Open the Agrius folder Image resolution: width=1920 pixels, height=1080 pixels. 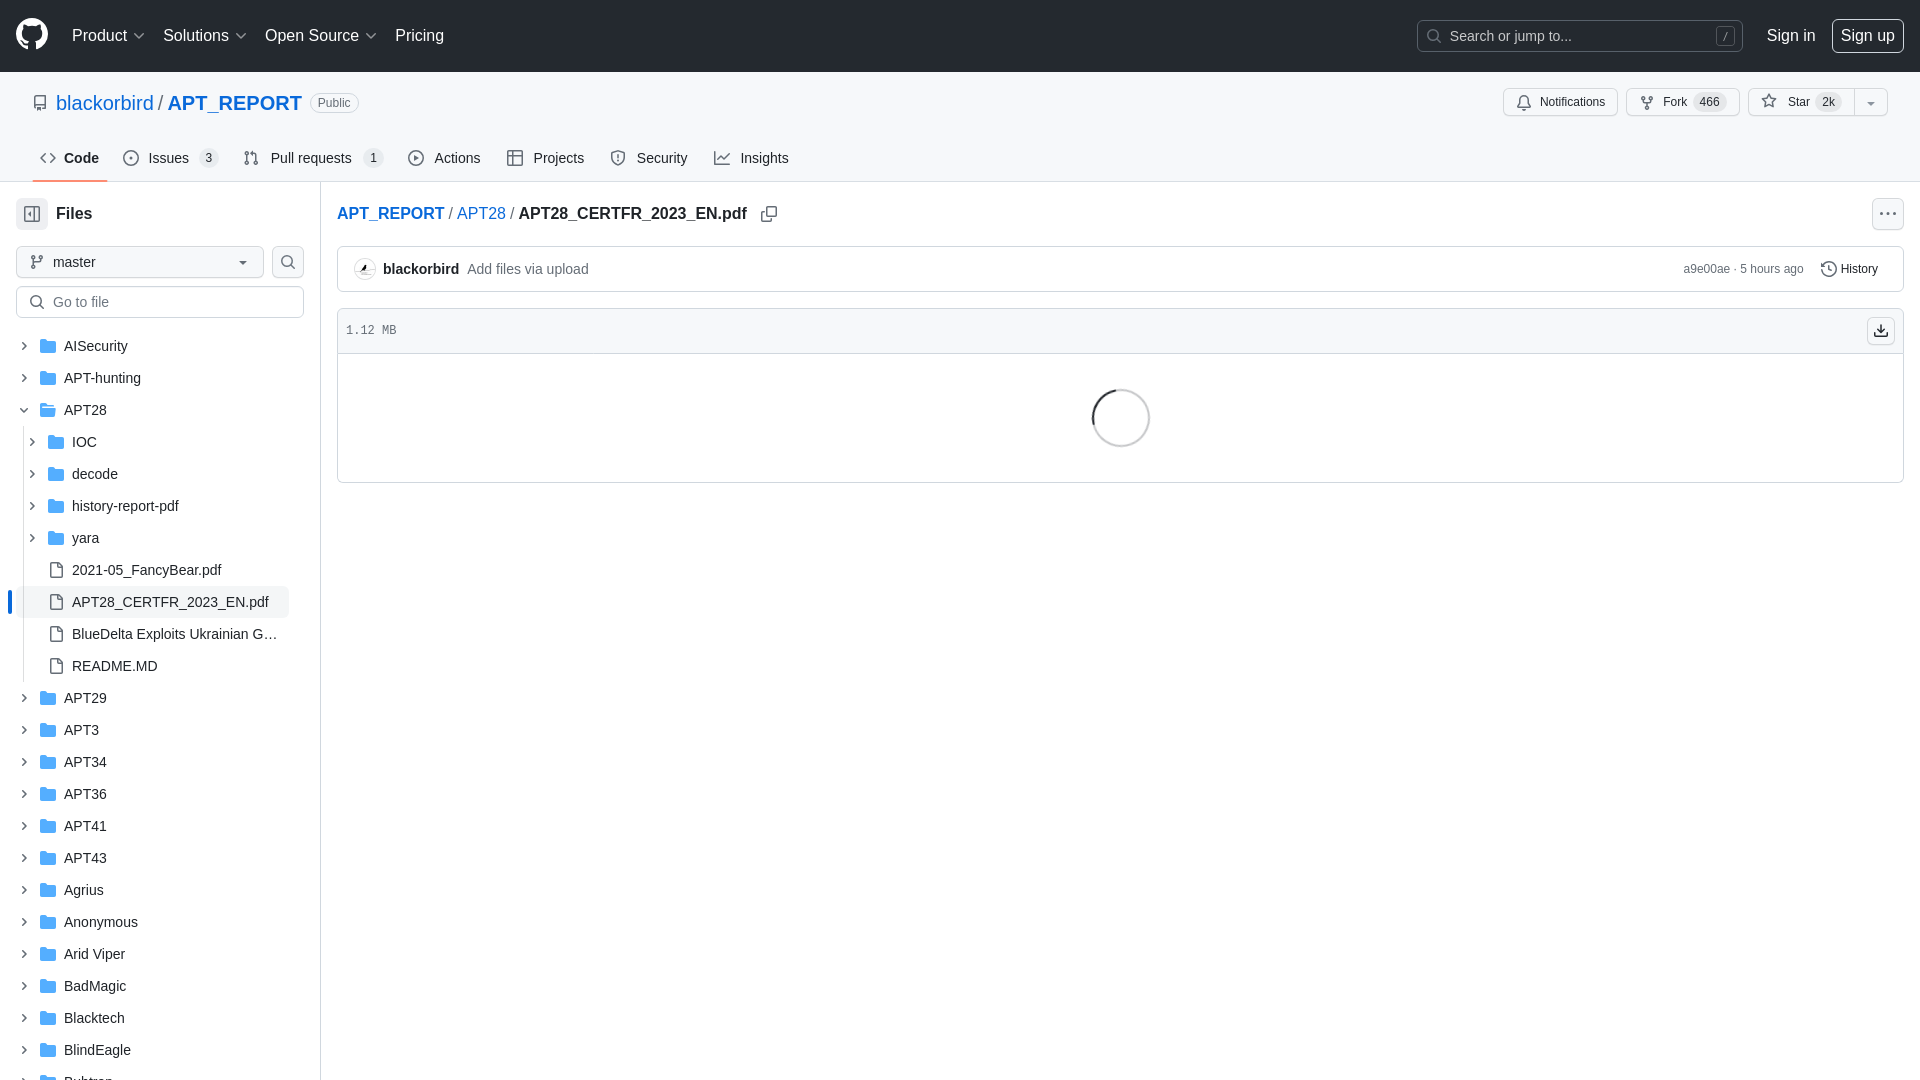[x=83, y=890]
